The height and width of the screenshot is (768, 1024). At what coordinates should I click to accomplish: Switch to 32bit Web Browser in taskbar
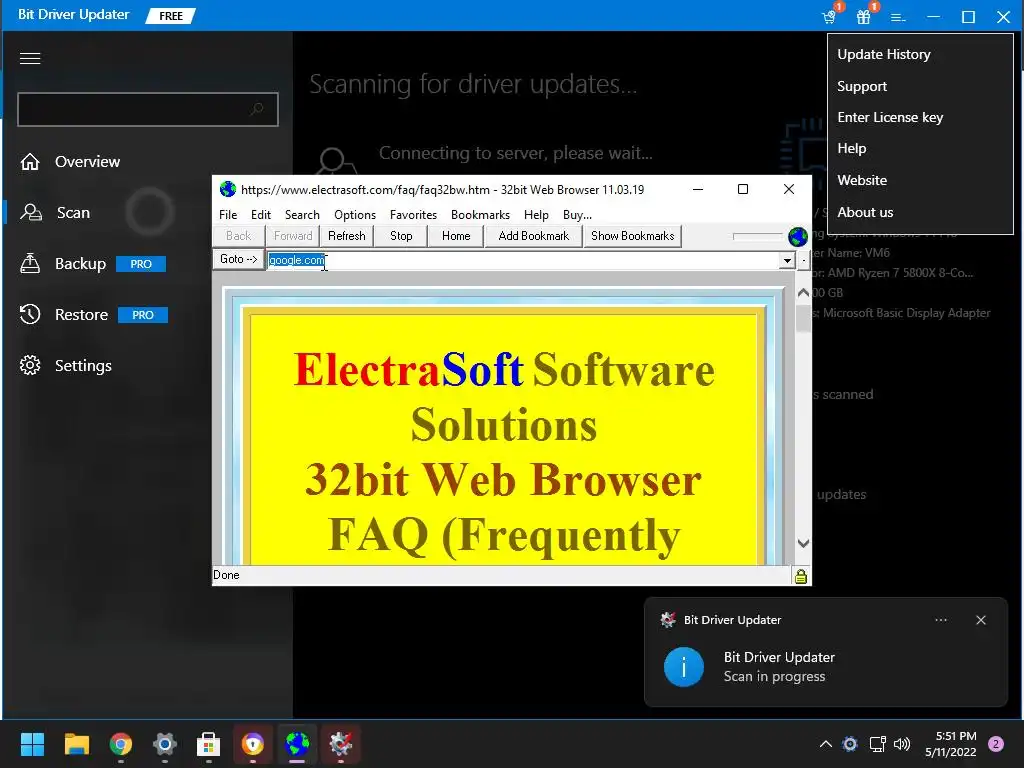pyautogui.click(x=296, y=744)
